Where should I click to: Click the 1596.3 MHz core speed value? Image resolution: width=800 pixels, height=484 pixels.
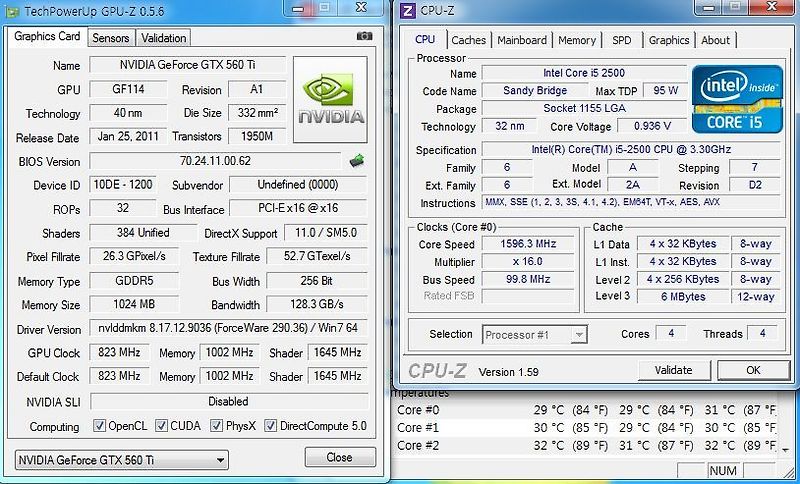(x=528, y=244)
